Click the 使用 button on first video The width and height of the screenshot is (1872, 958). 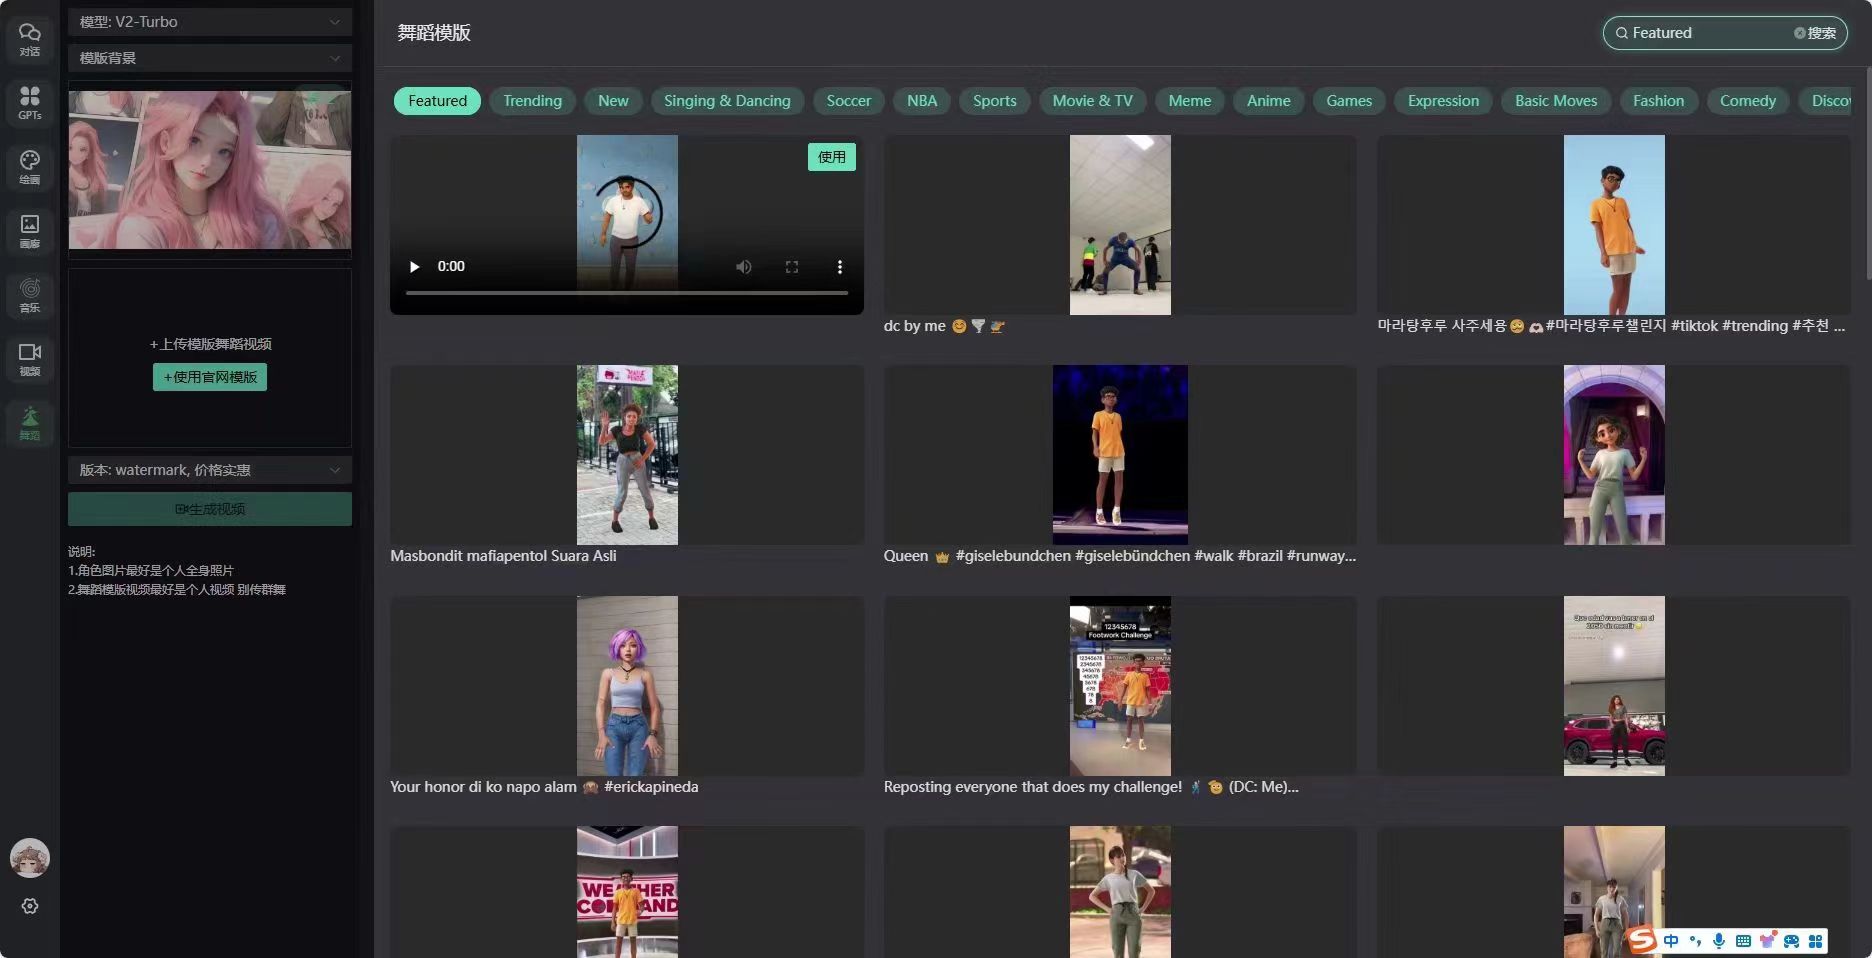click(x=831, y=157)
